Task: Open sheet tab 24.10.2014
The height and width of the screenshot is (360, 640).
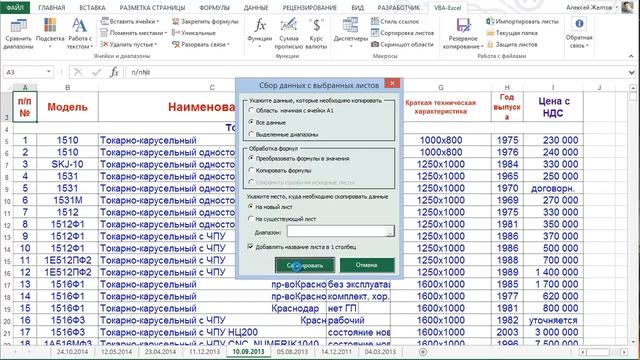Action: 72,351
